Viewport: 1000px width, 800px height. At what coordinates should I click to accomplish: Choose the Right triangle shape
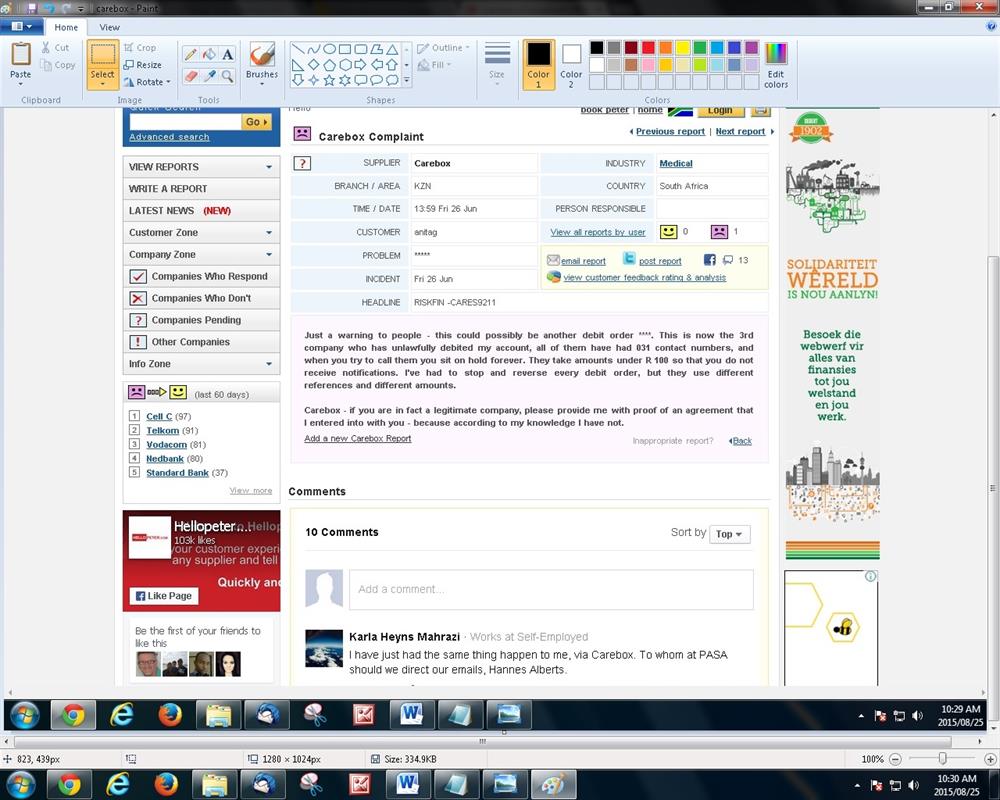[298, 64]
